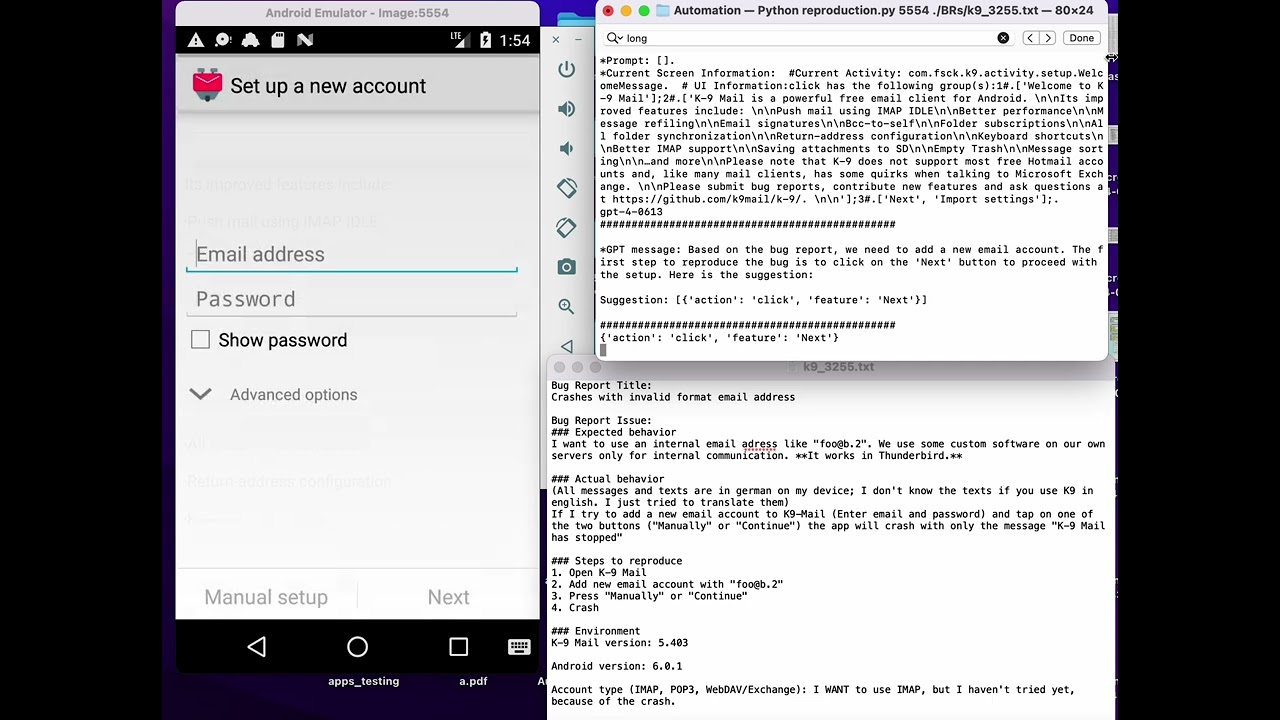Image resolution: width=1280 pixels, height=720 pixels.
Task: Click the a.pdf desktop file label
Action: point(473,681)
